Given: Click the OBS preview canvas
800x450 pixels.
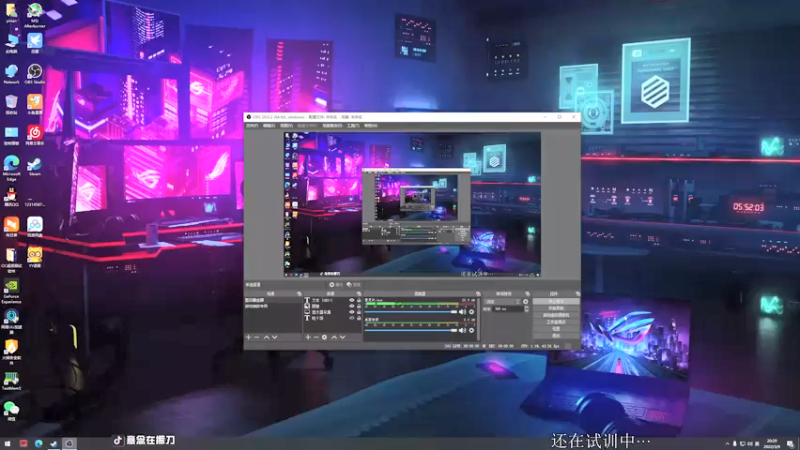Looking at the screenshot, I should click(412, 205).
